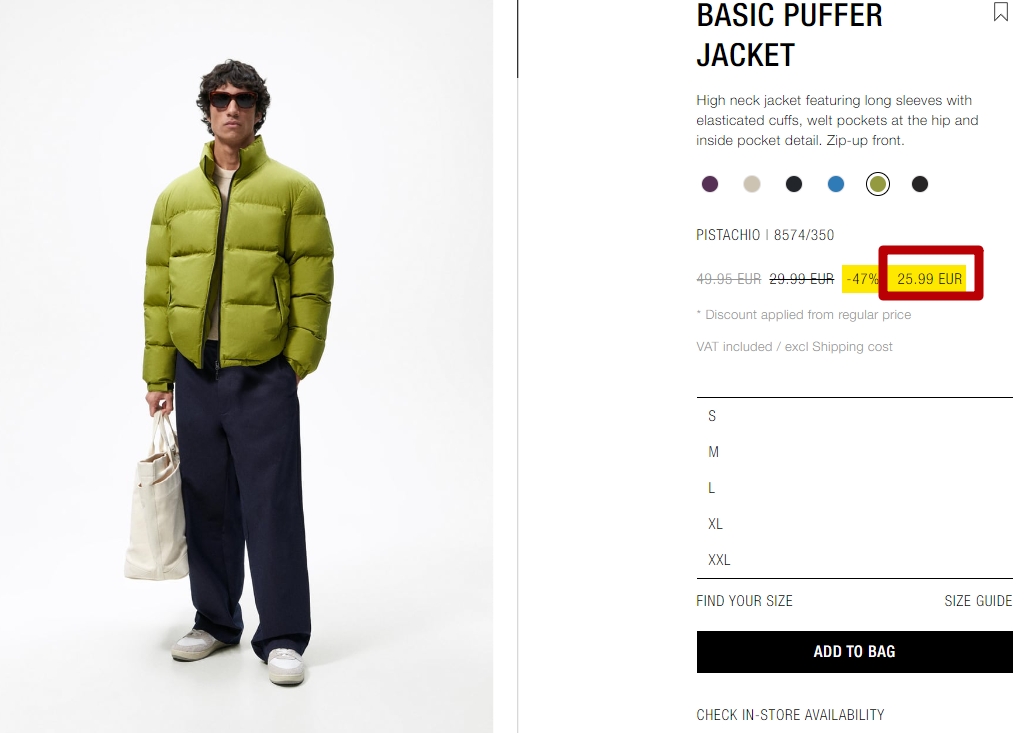1029x733 pixels.
Task: Check in-store availability
Action: [x=790, y=715]
